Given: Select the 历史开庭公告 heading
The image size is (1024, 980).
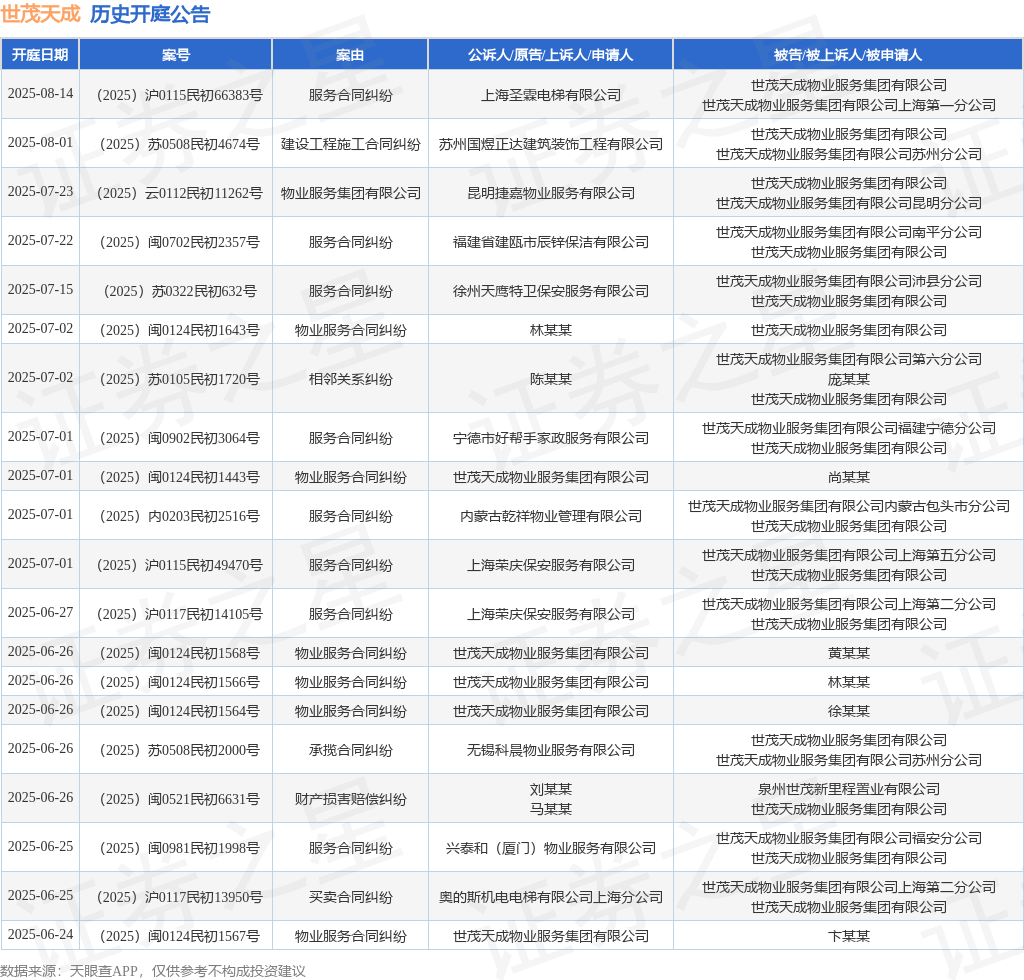Looking at the screenshot, I should 150,14.
